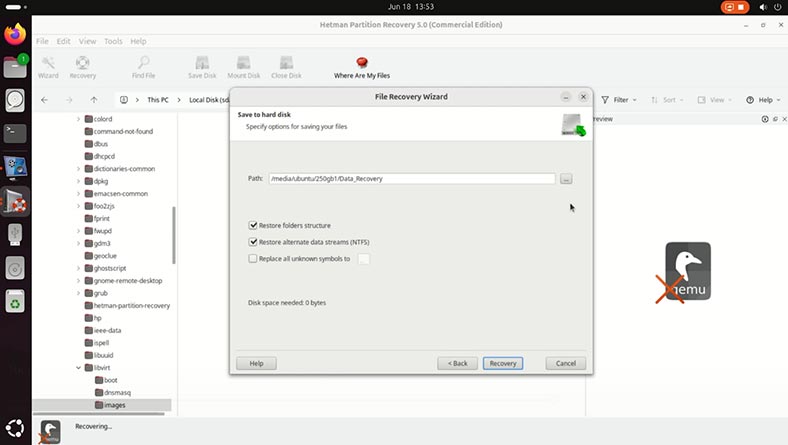Click the screen recording indicator in top bar
Screen dimensions: 788x445
(x=735, y=7)
